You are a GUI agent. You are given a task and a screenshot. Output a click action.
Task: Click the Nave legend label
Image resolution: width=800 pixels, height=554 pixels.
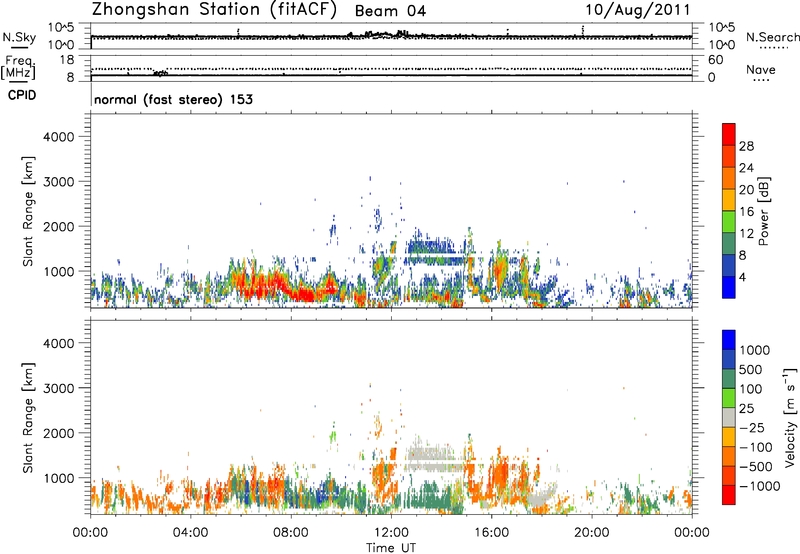point(761,69)
